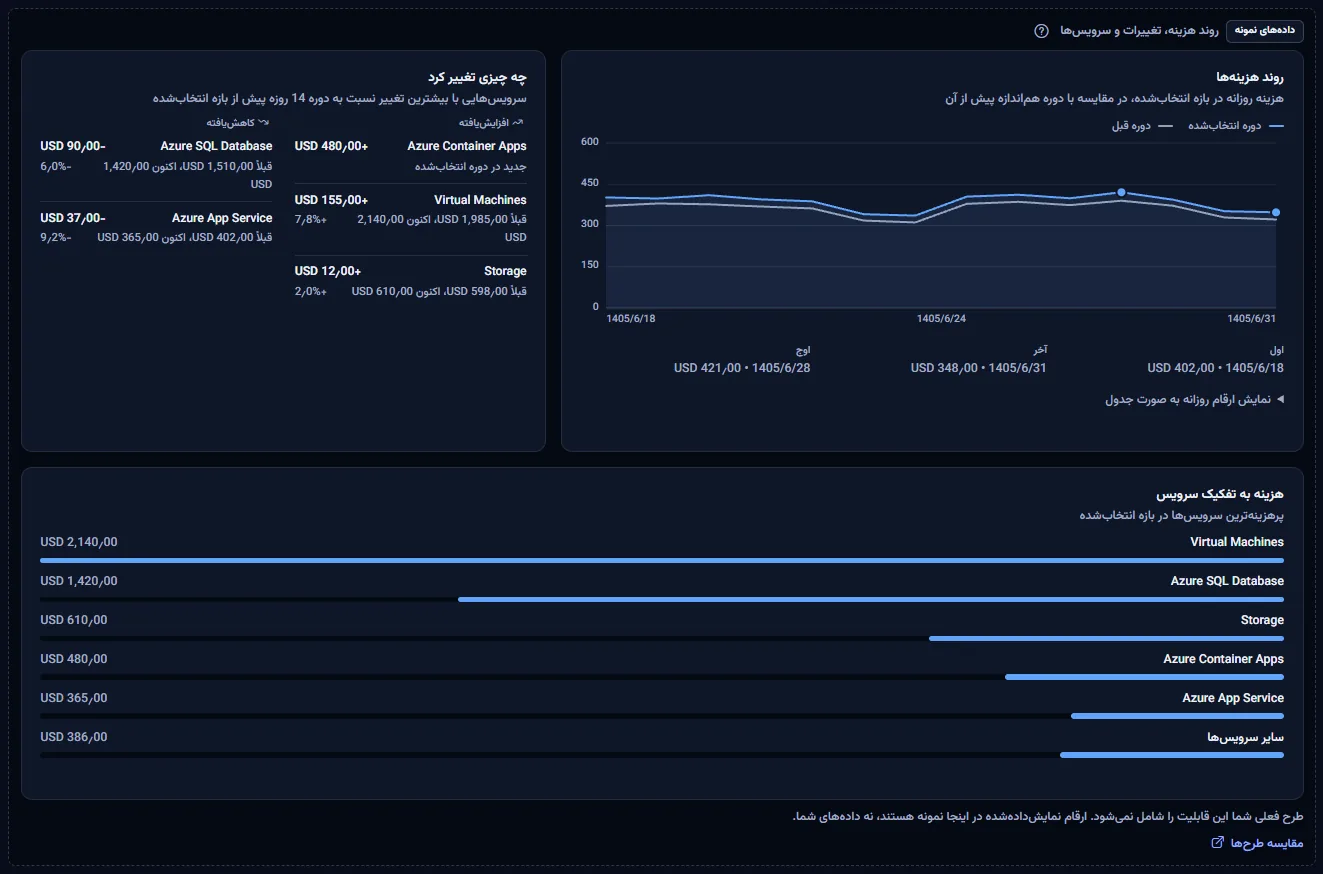Click the USD 610,00 total in the service breakdown
The image size is (1323, 874).
tap(74, 620)
